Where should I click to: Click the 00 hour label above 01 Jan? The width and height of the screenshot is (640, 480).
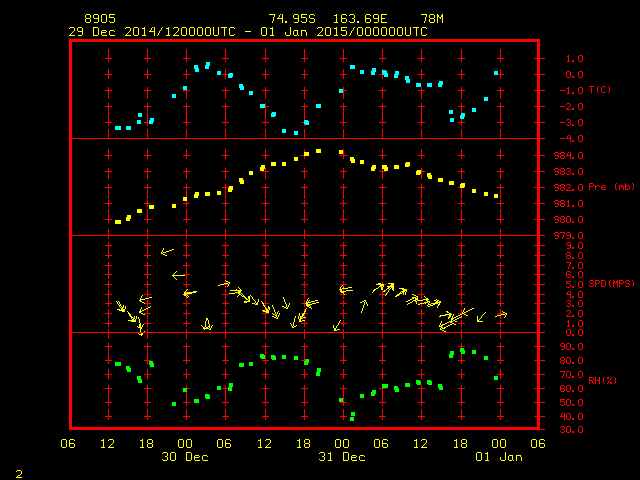[x=499, y=444]
